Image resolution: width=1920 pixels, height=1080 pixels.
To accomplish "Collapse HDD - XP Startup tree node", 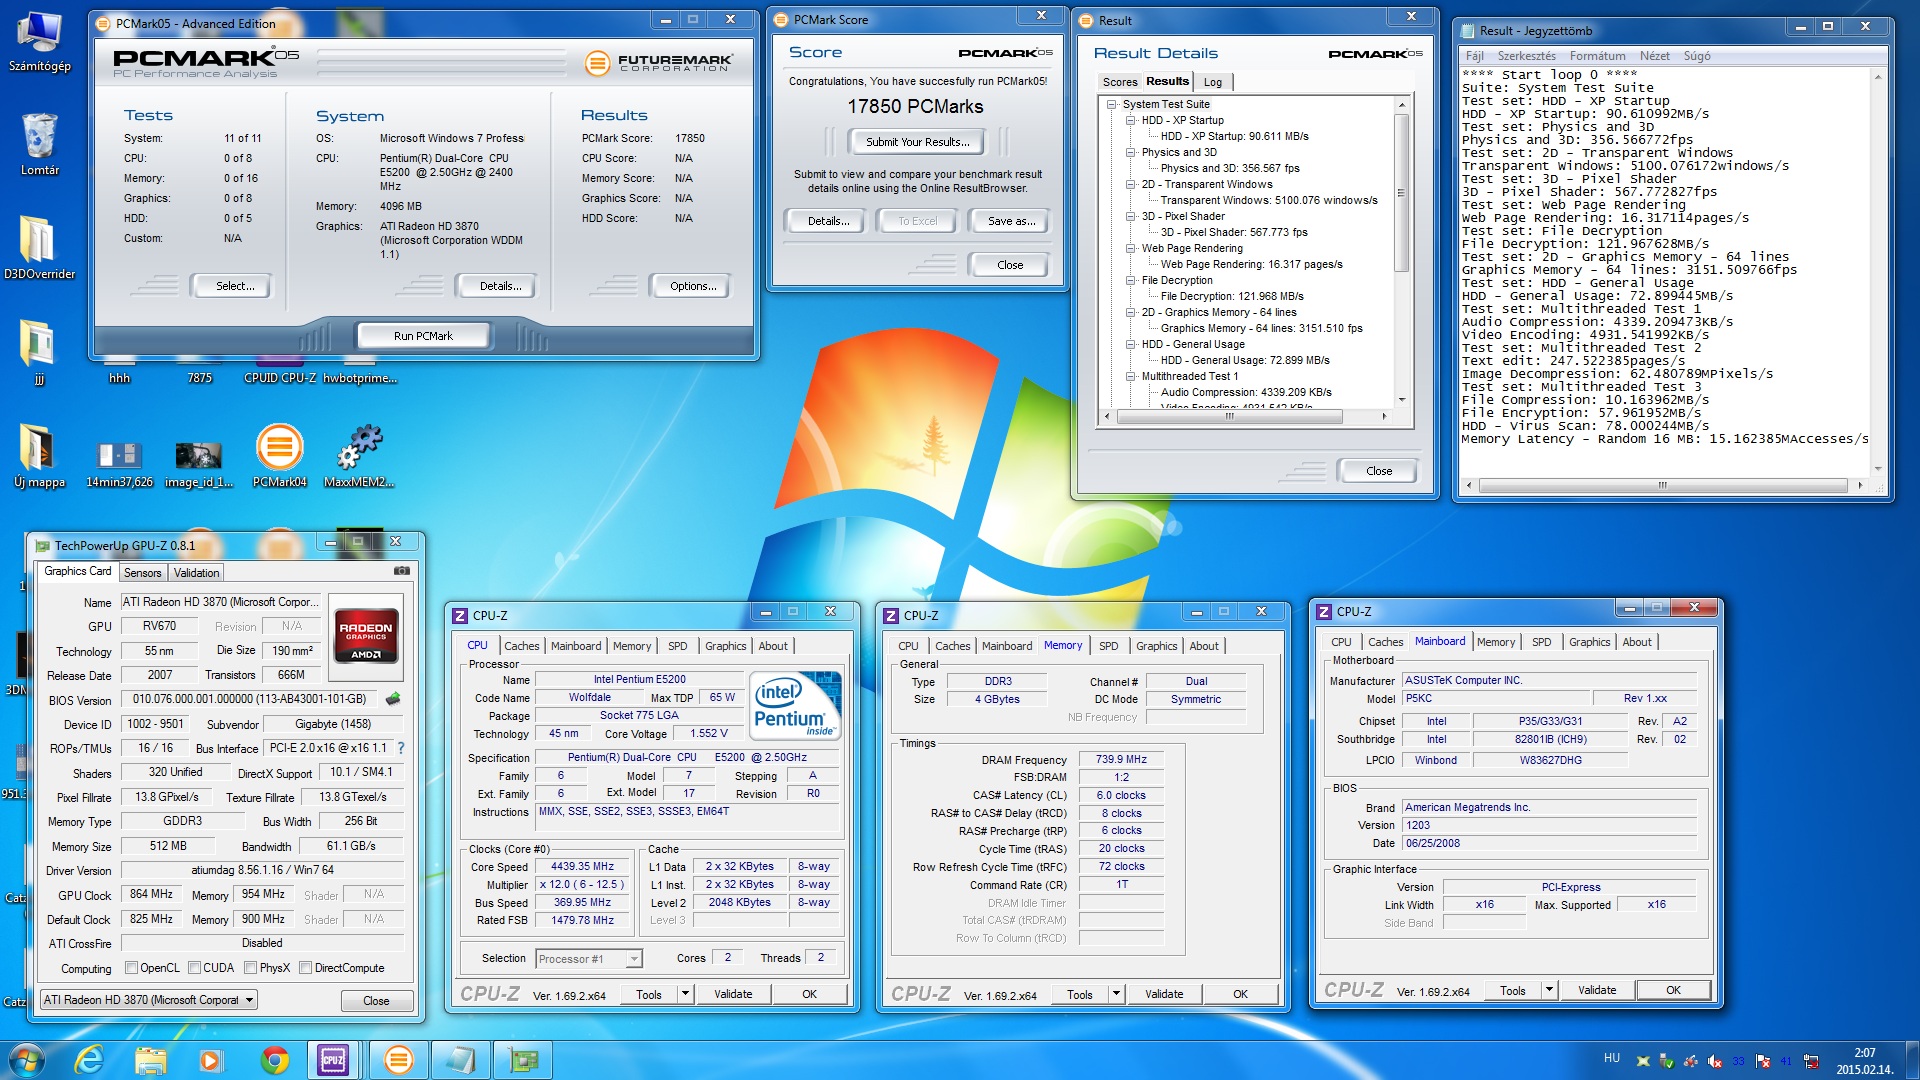I will coord(1130,120).
